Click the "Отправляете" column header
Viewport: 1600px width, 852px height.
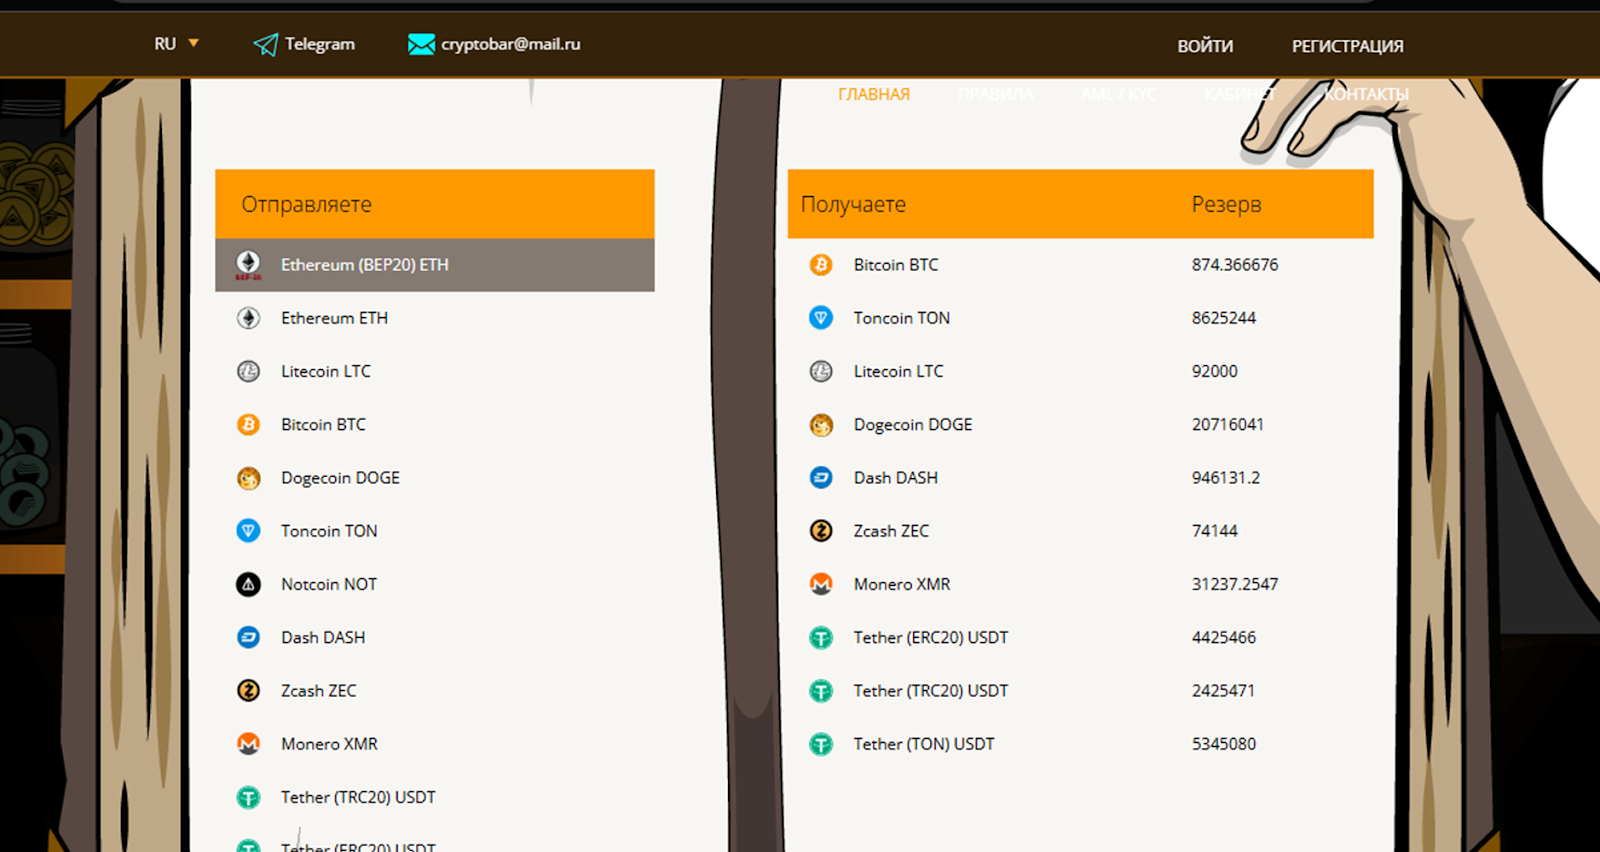coord(307,204)
